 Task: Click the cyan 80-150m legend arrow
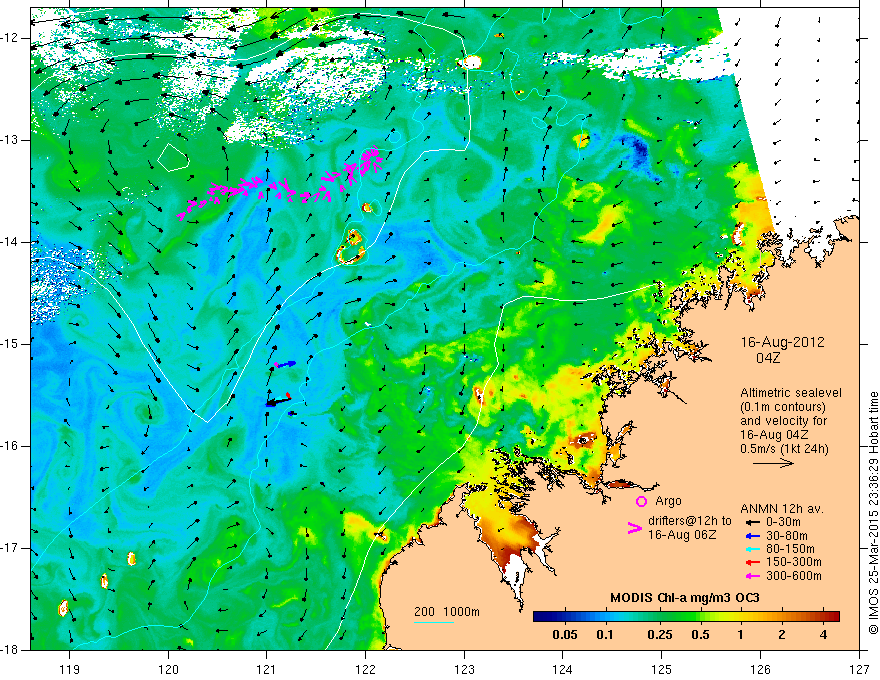click(751, 549)
